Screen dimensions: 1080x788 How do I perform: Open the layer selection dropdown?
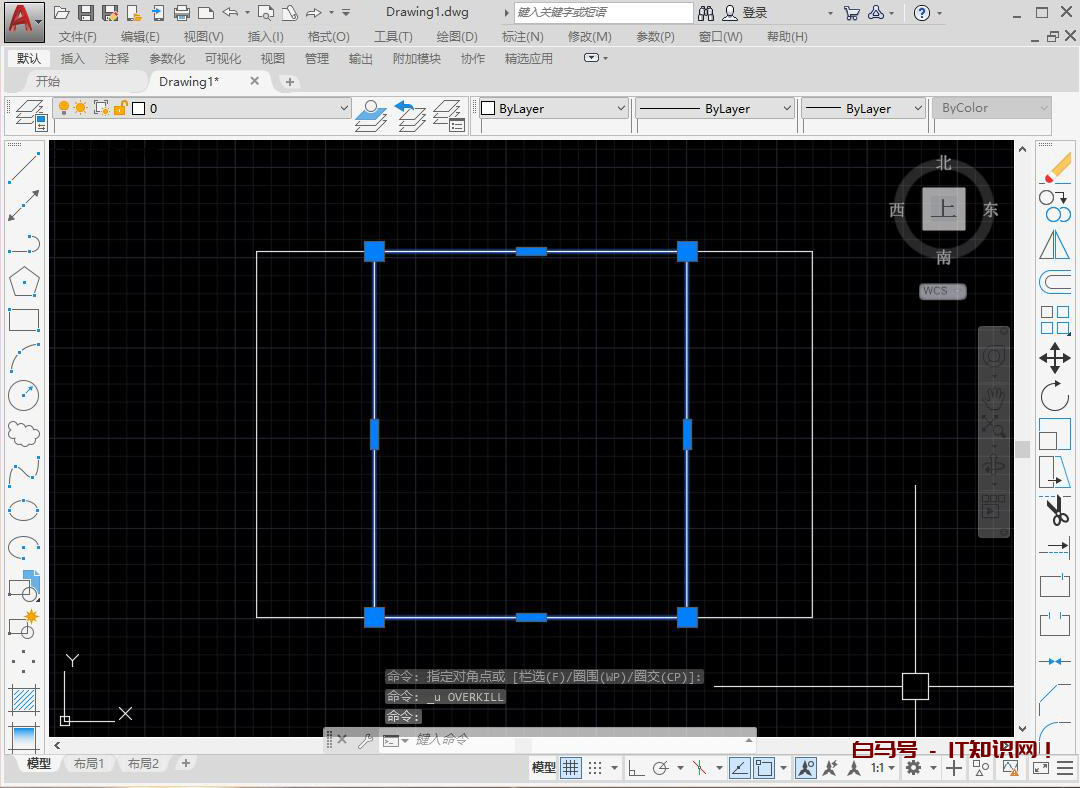click(x=345, y=107)
